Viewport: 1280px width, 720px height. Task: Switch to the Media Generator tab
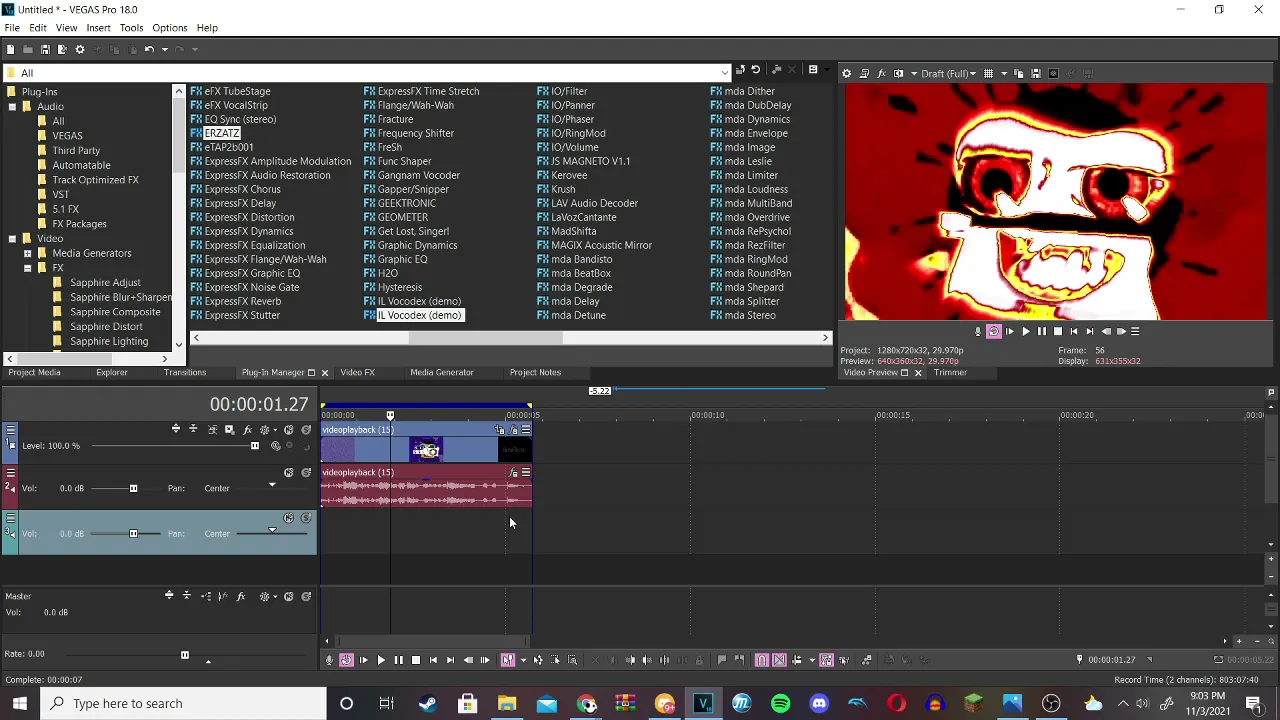pyautogui.click(x=441, y=372)
